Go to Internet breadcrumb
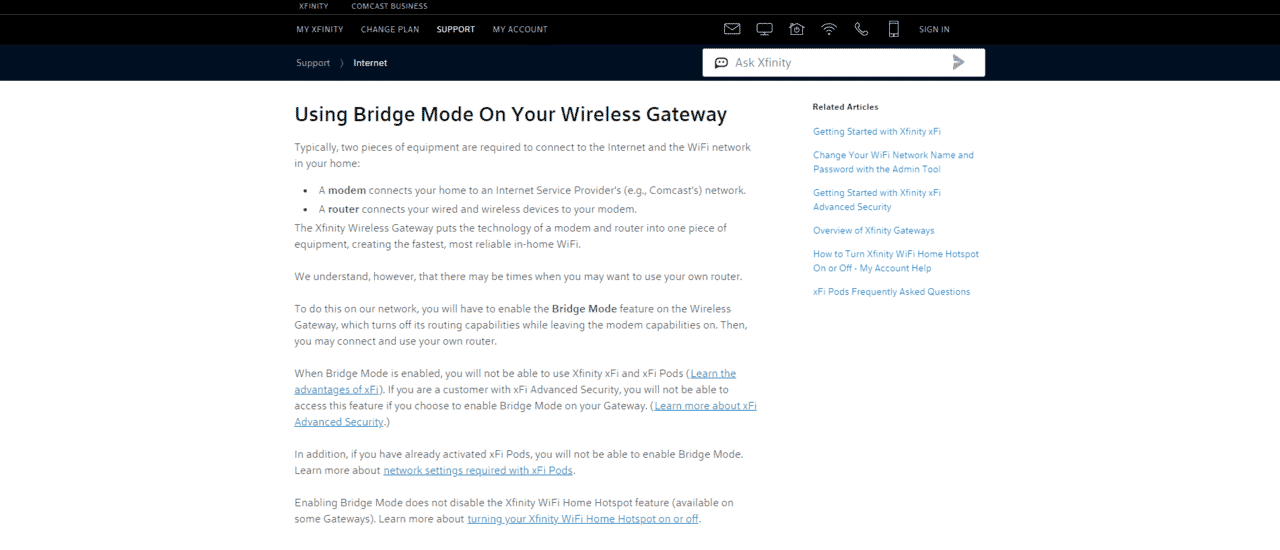This screenshot has width=1280, height=550. (x=370, y=63)
